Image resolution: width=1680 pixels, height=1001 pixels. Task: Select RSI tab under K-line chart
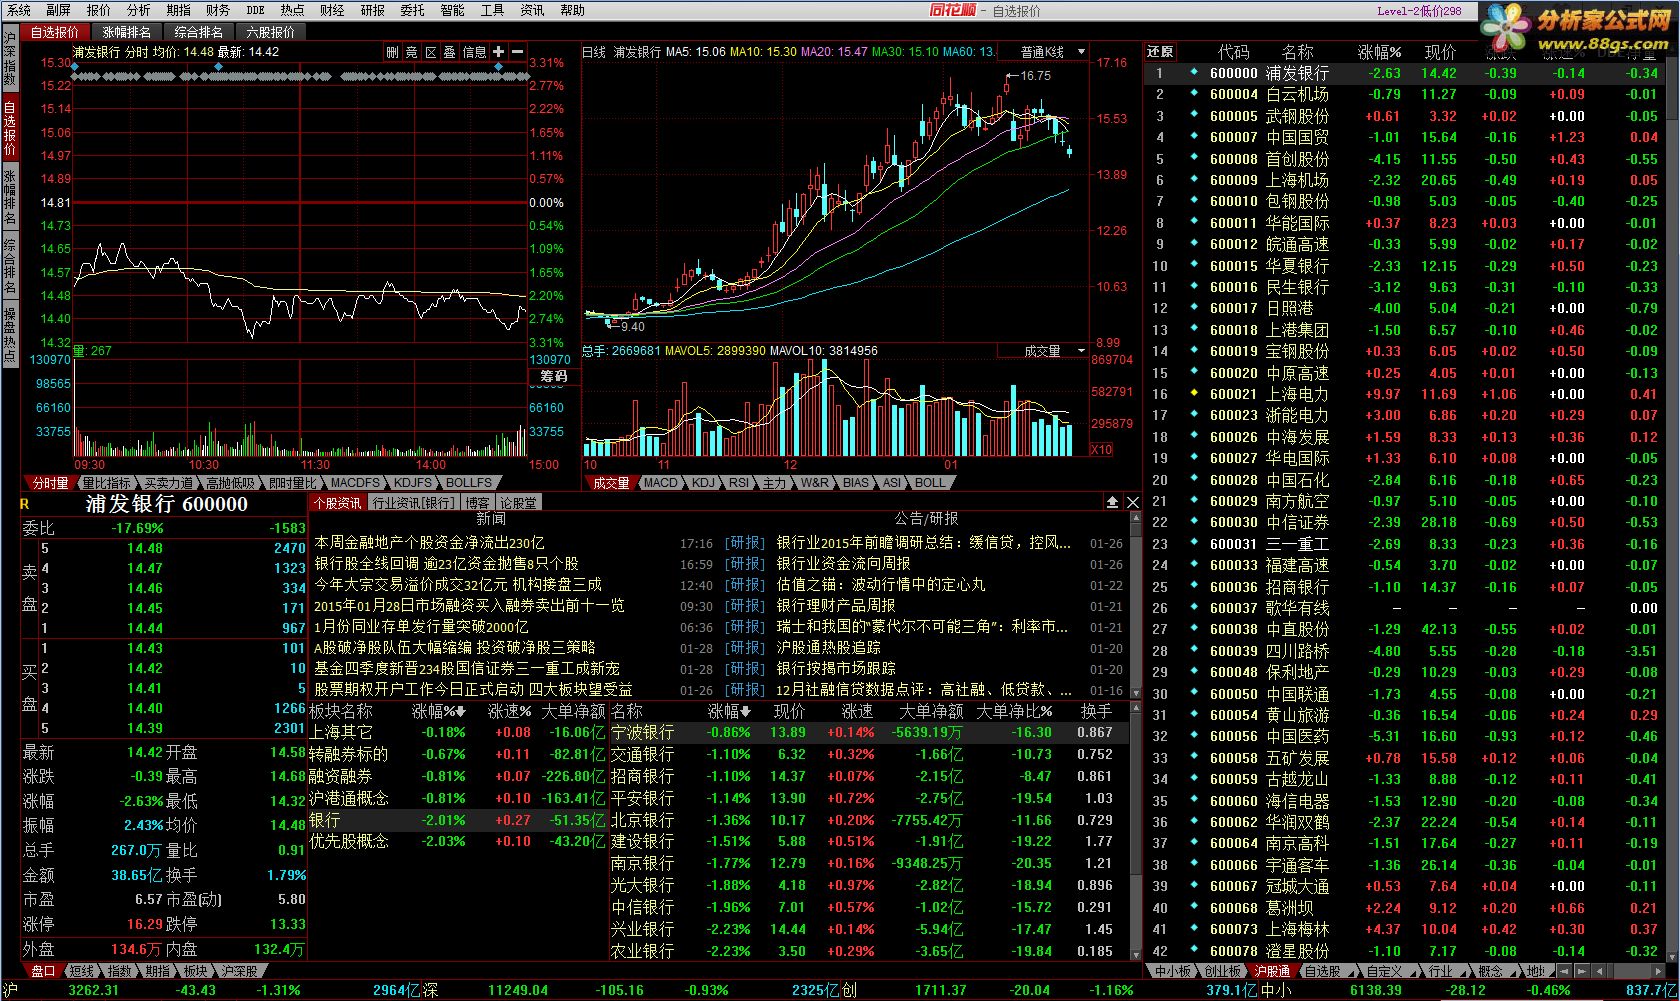tap(739, 483)
